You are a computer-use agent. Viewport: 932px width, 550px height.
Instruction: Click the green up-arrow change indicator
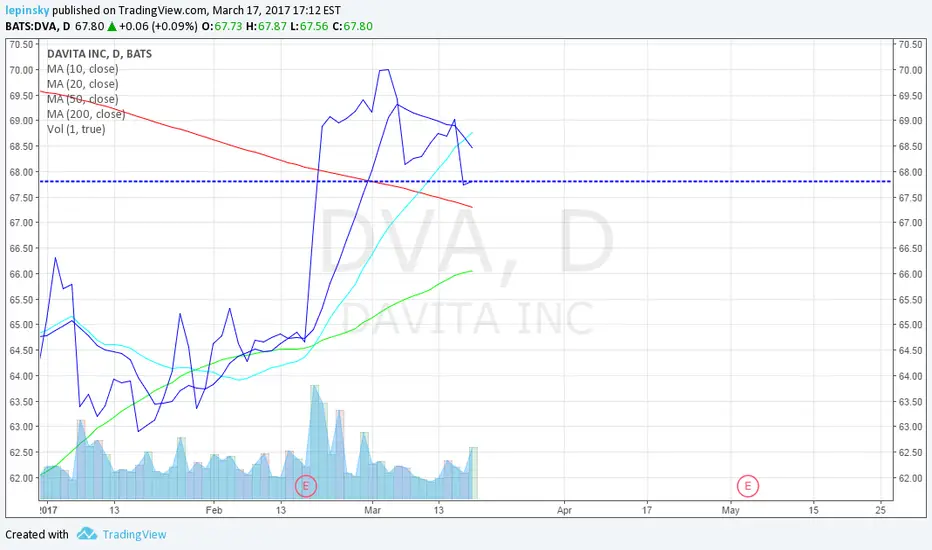click(112, 26)
